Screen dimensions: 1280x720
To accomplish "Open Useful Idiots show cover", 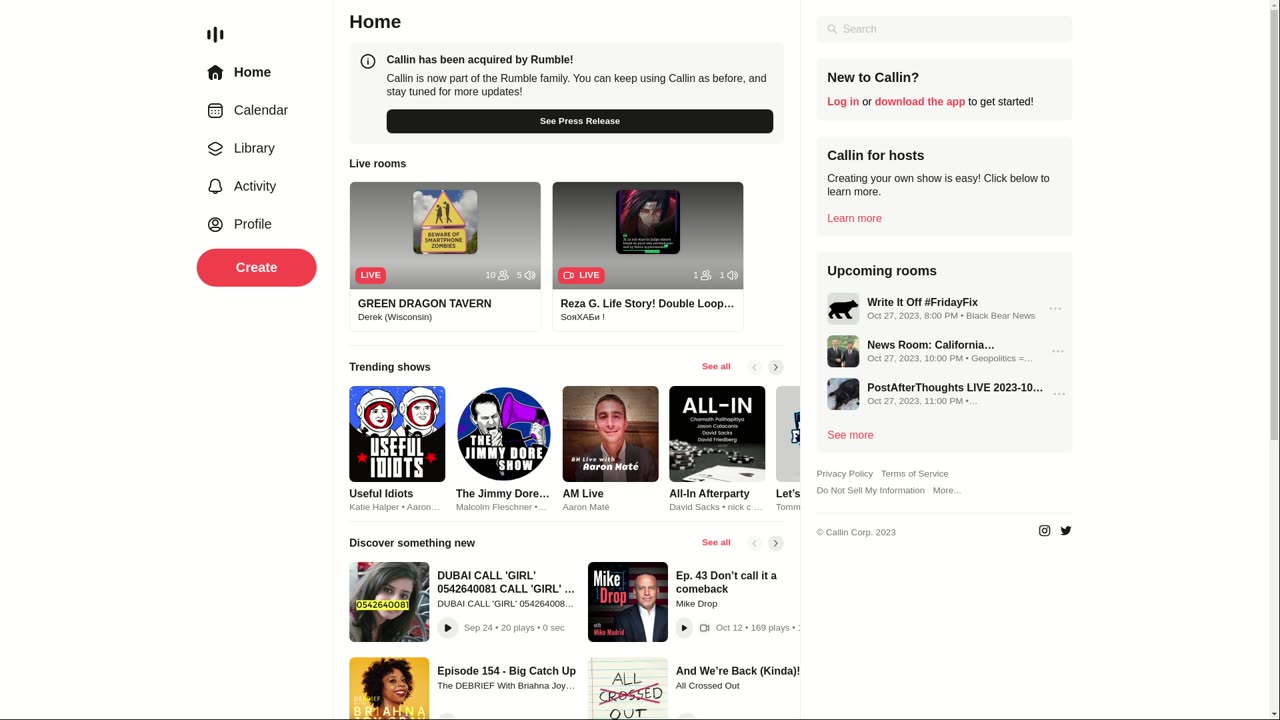I will 397,434.
